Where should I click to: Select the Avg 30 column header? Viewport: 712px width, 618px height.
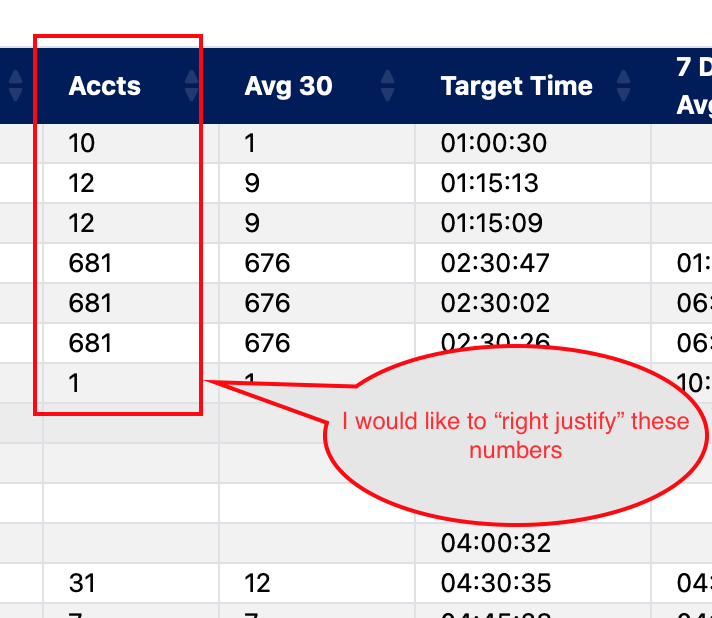tap(288, 86)
